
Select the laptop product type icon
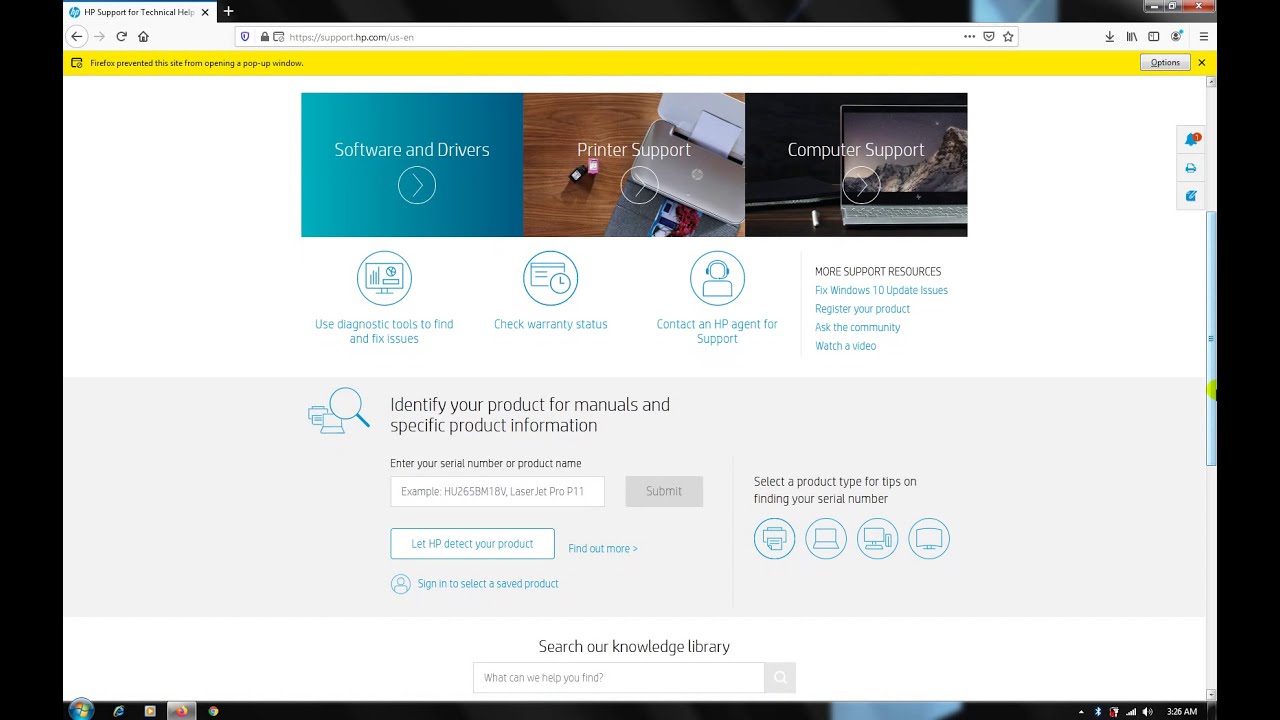[x=826, y=539]
